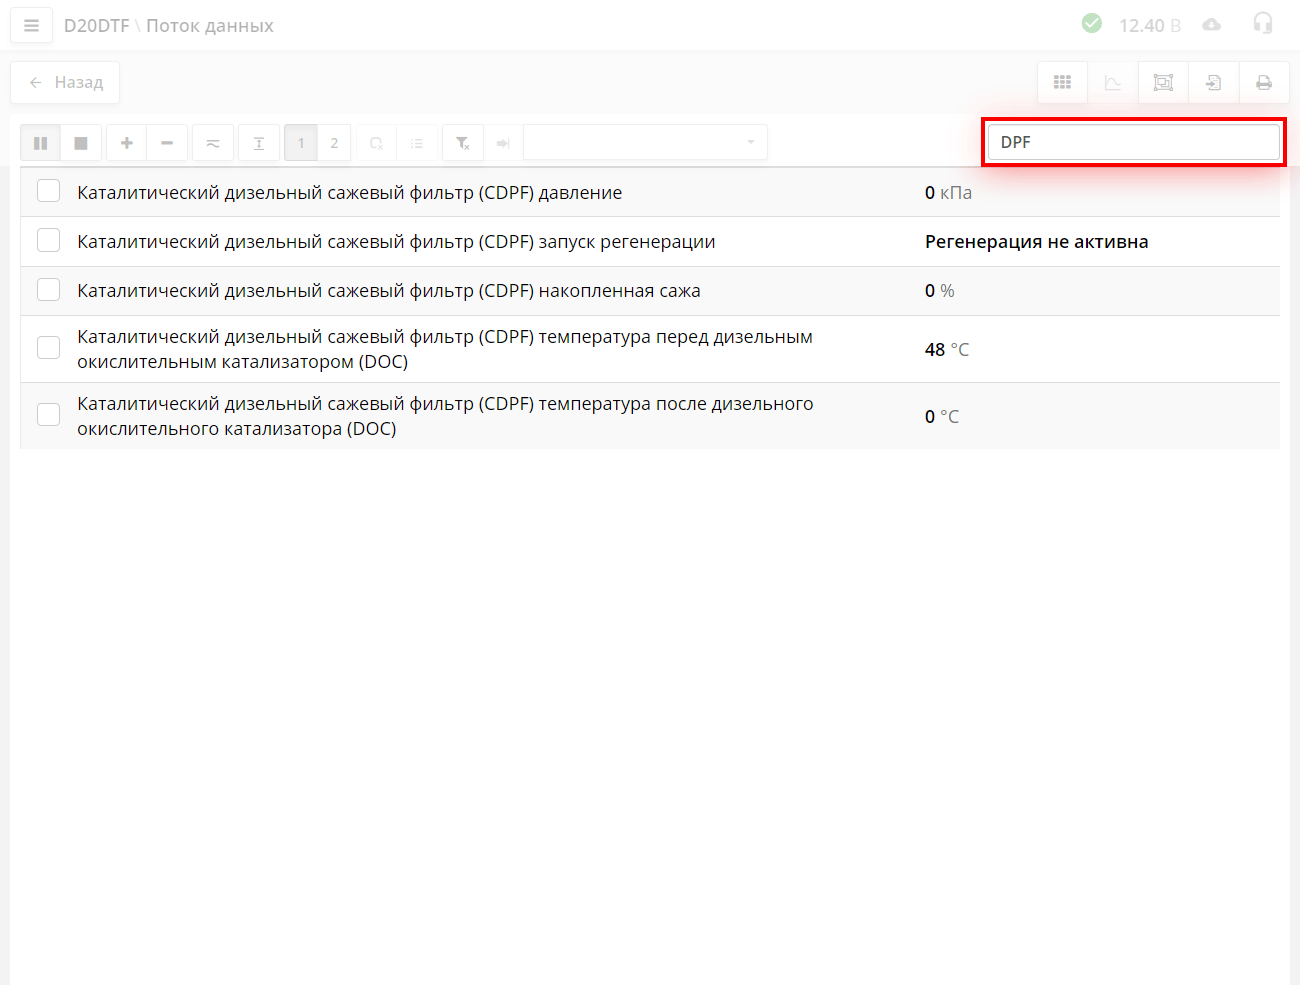Pause the data stream

click(x=41, y=143)
